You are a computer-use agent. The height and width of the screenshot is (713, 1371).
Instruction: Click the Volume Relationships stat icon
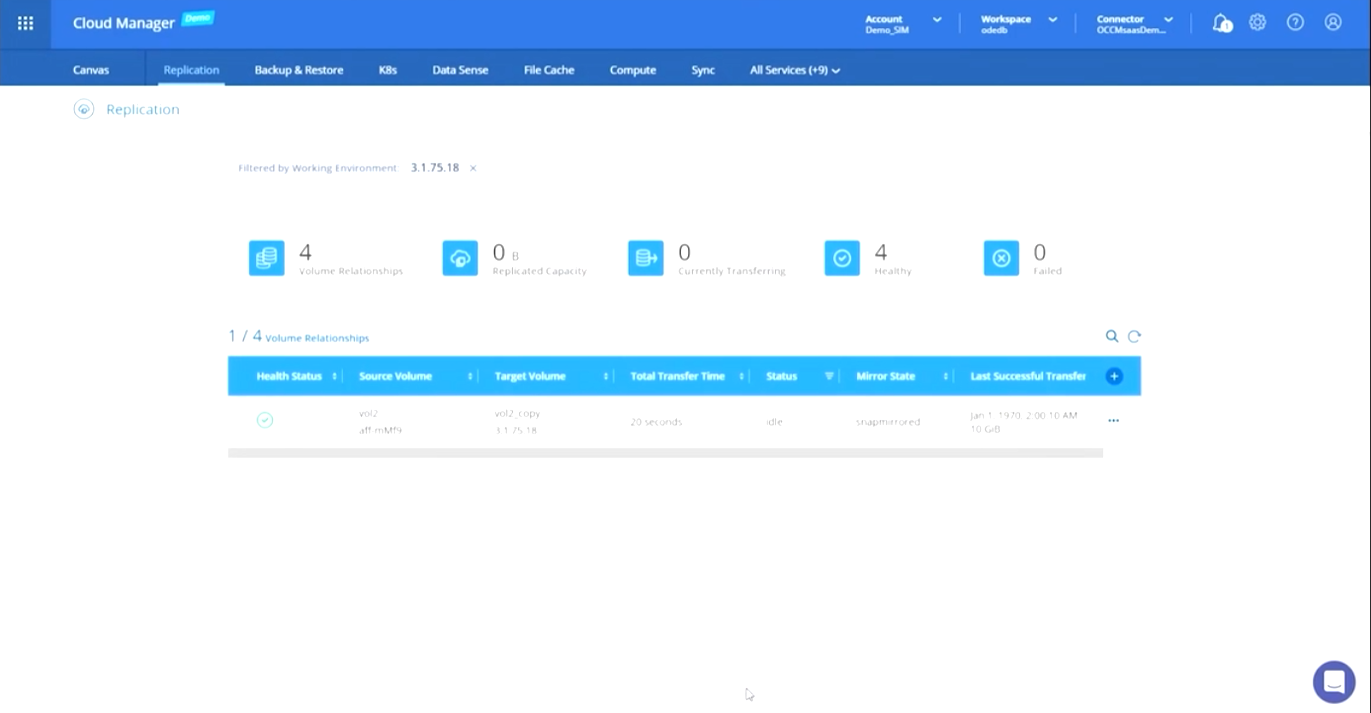click(266, 258)
